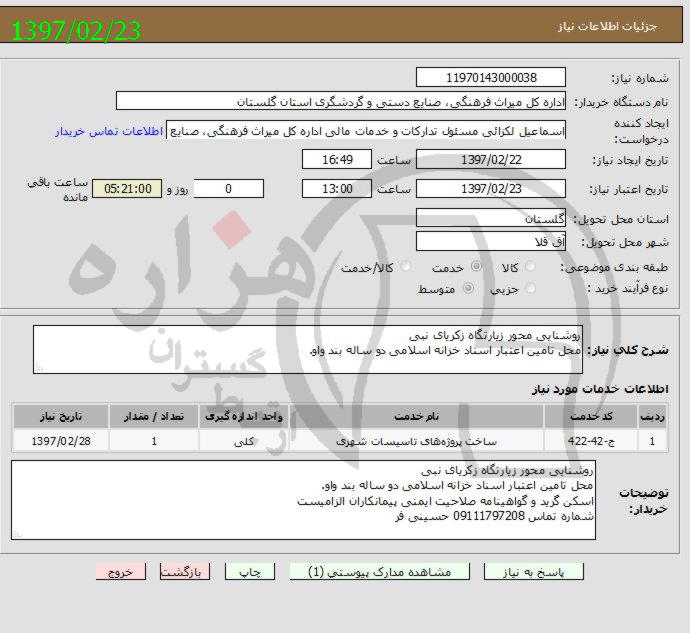Click the پاسخ به نیاز button

point(533,572)
